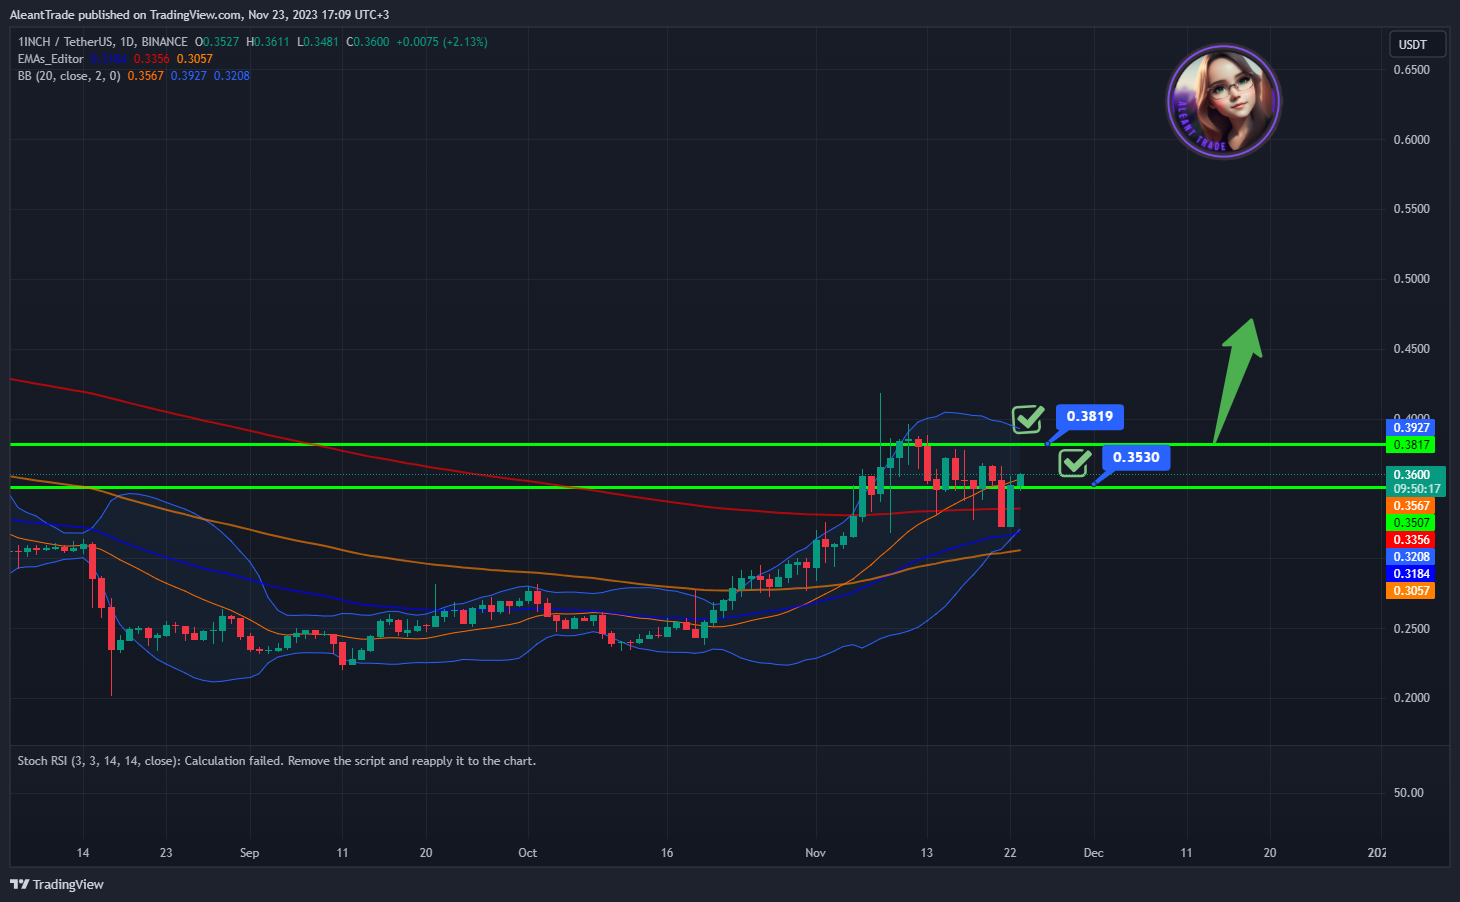This screenshot has width=1460, height=902.
Task: Open the AleantTrade avatar picture
Action: 1223,101
